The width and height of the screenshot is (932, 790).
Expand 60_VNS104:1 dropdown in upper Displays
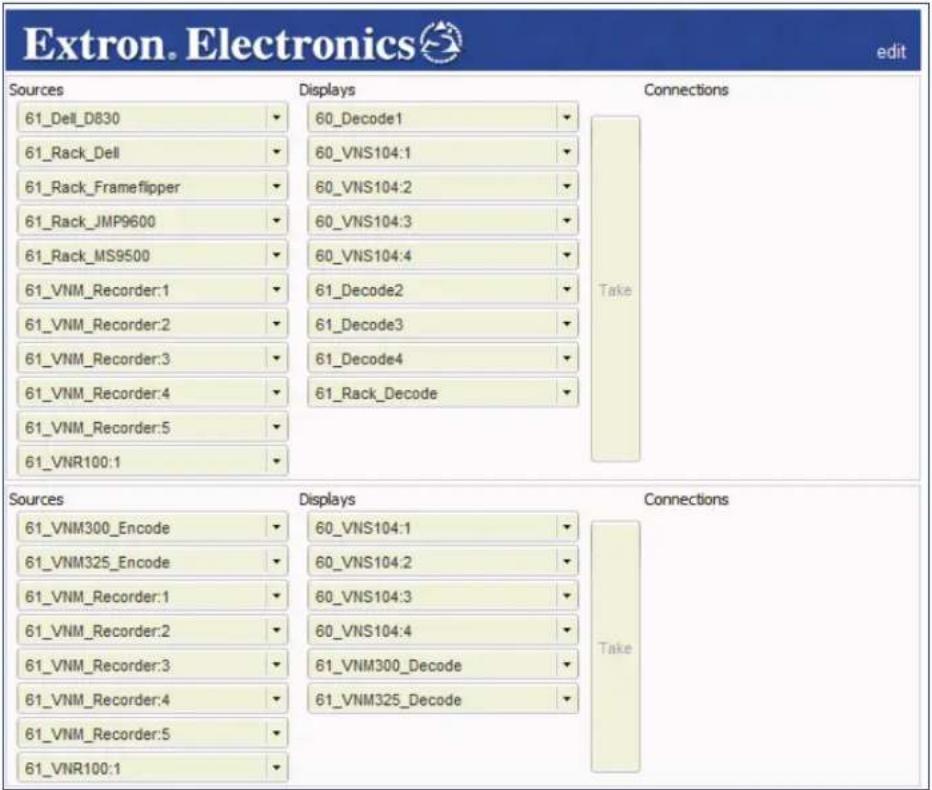click(x=567, y=152)
